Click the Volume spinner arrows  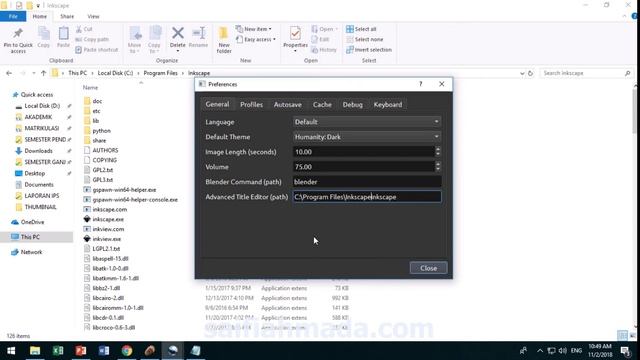438,167
